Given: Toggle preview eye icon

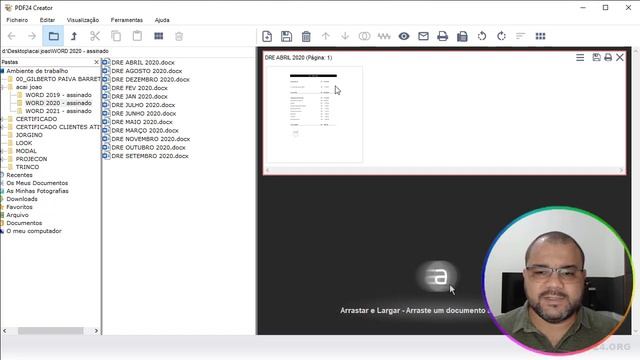Looking at the screenshot, I should [404, 36].
